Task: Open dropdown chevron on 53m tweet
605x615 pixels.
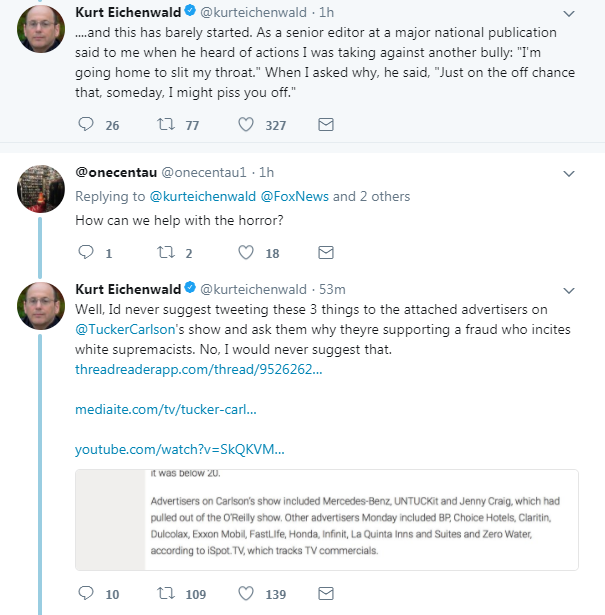Action: [569, 291]
